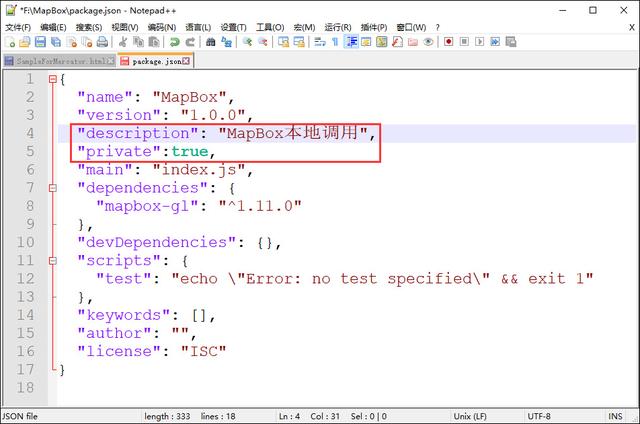The image size is (640, 424).
Task: Open the 编辑(E) menu
Action: [53, 27]
